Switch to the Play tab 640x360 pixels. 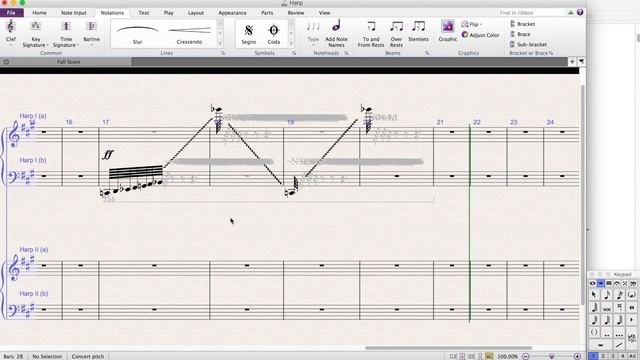169,13
